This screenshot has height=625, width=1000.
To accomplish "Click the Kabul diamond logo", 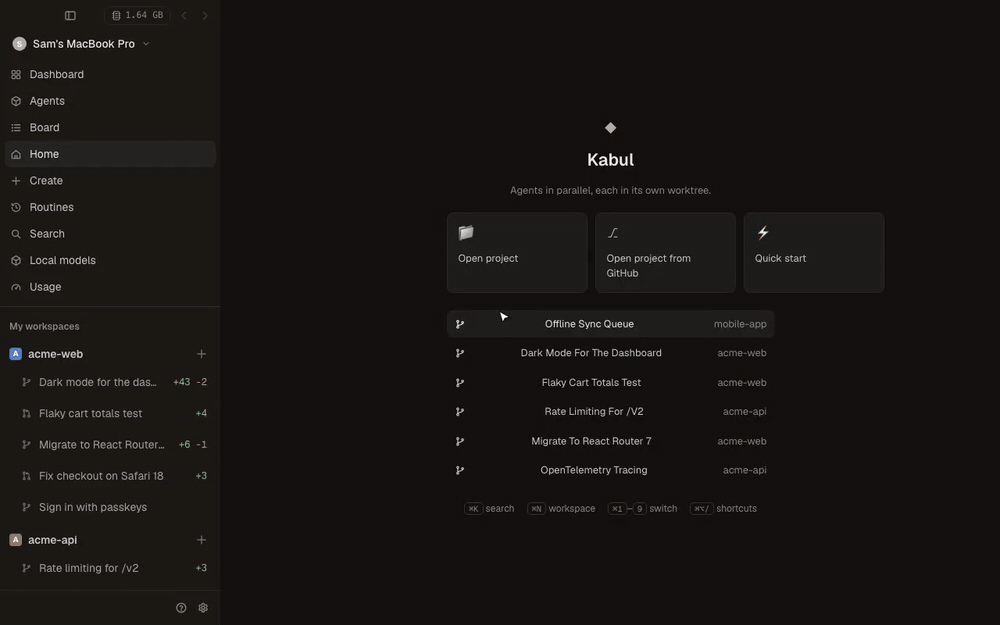I will click(x=610, y=128).
